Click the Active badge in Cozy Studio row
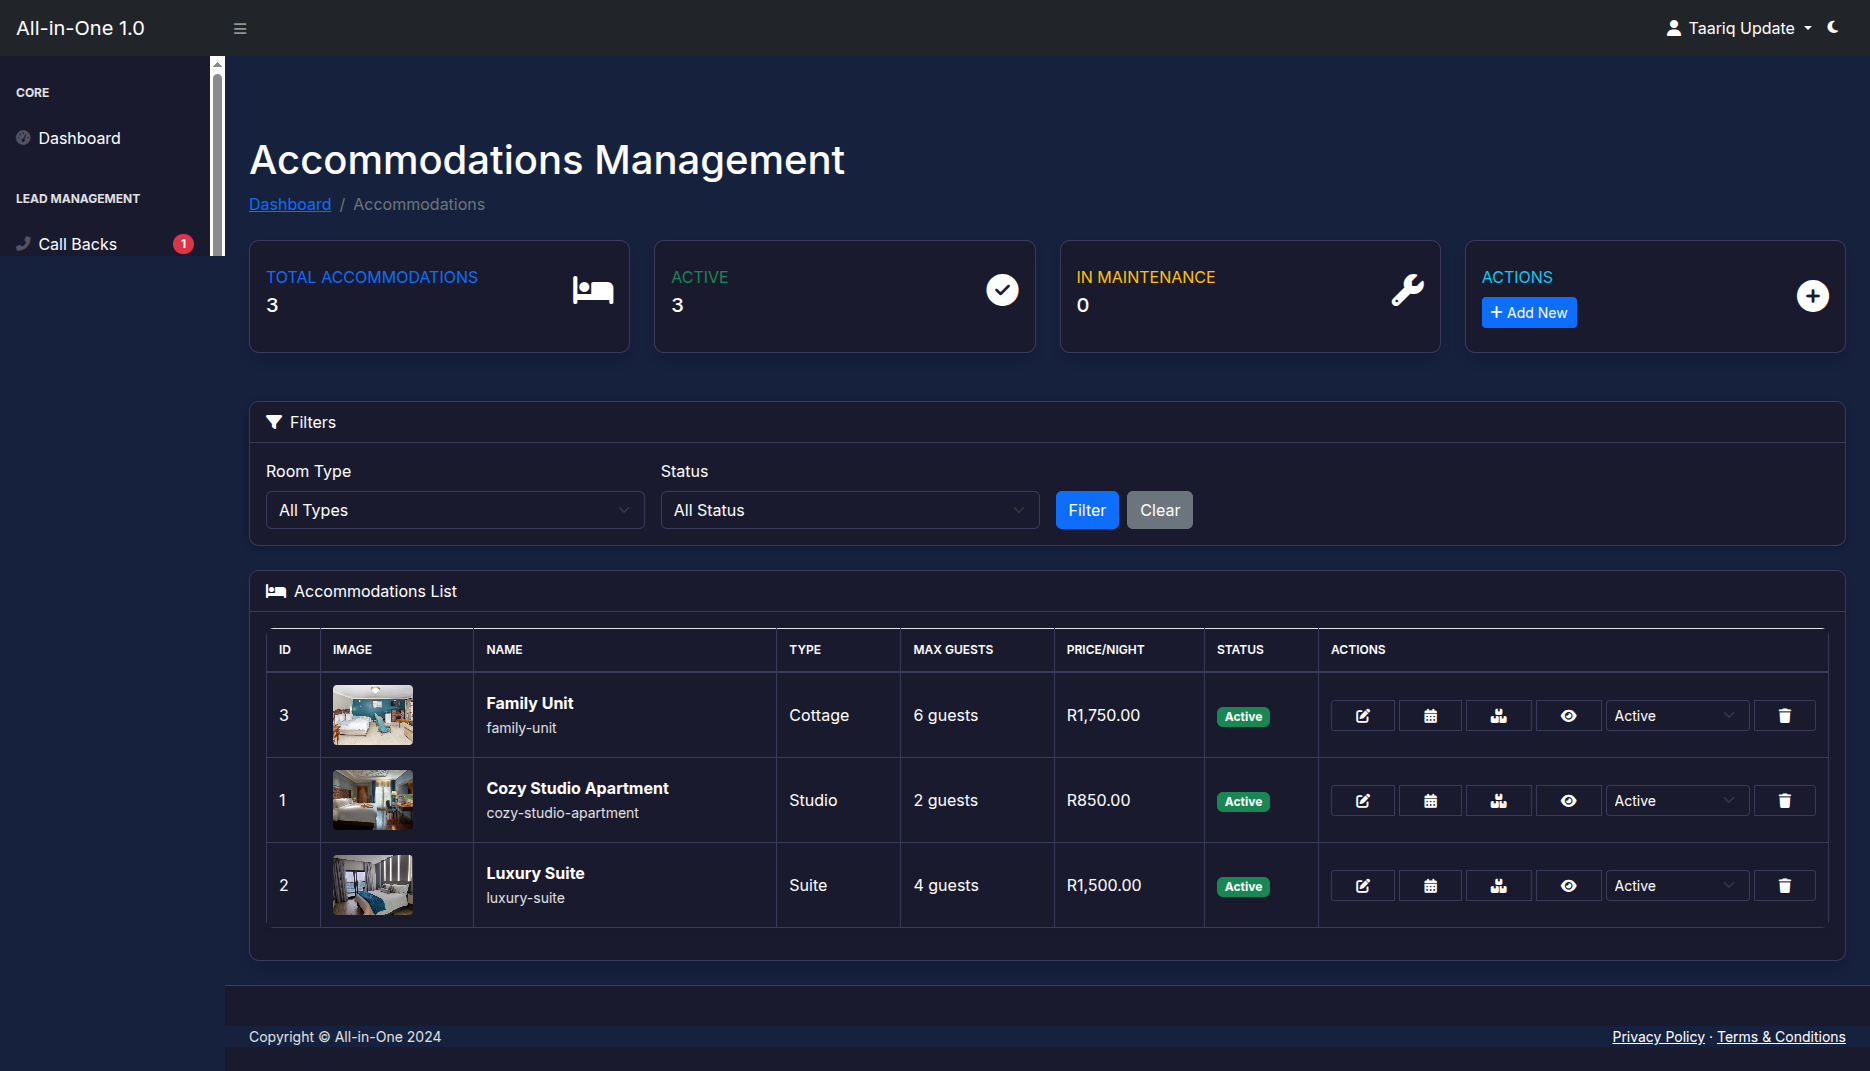This screenshot has height=1071, width=1870. click(1243, 802)
